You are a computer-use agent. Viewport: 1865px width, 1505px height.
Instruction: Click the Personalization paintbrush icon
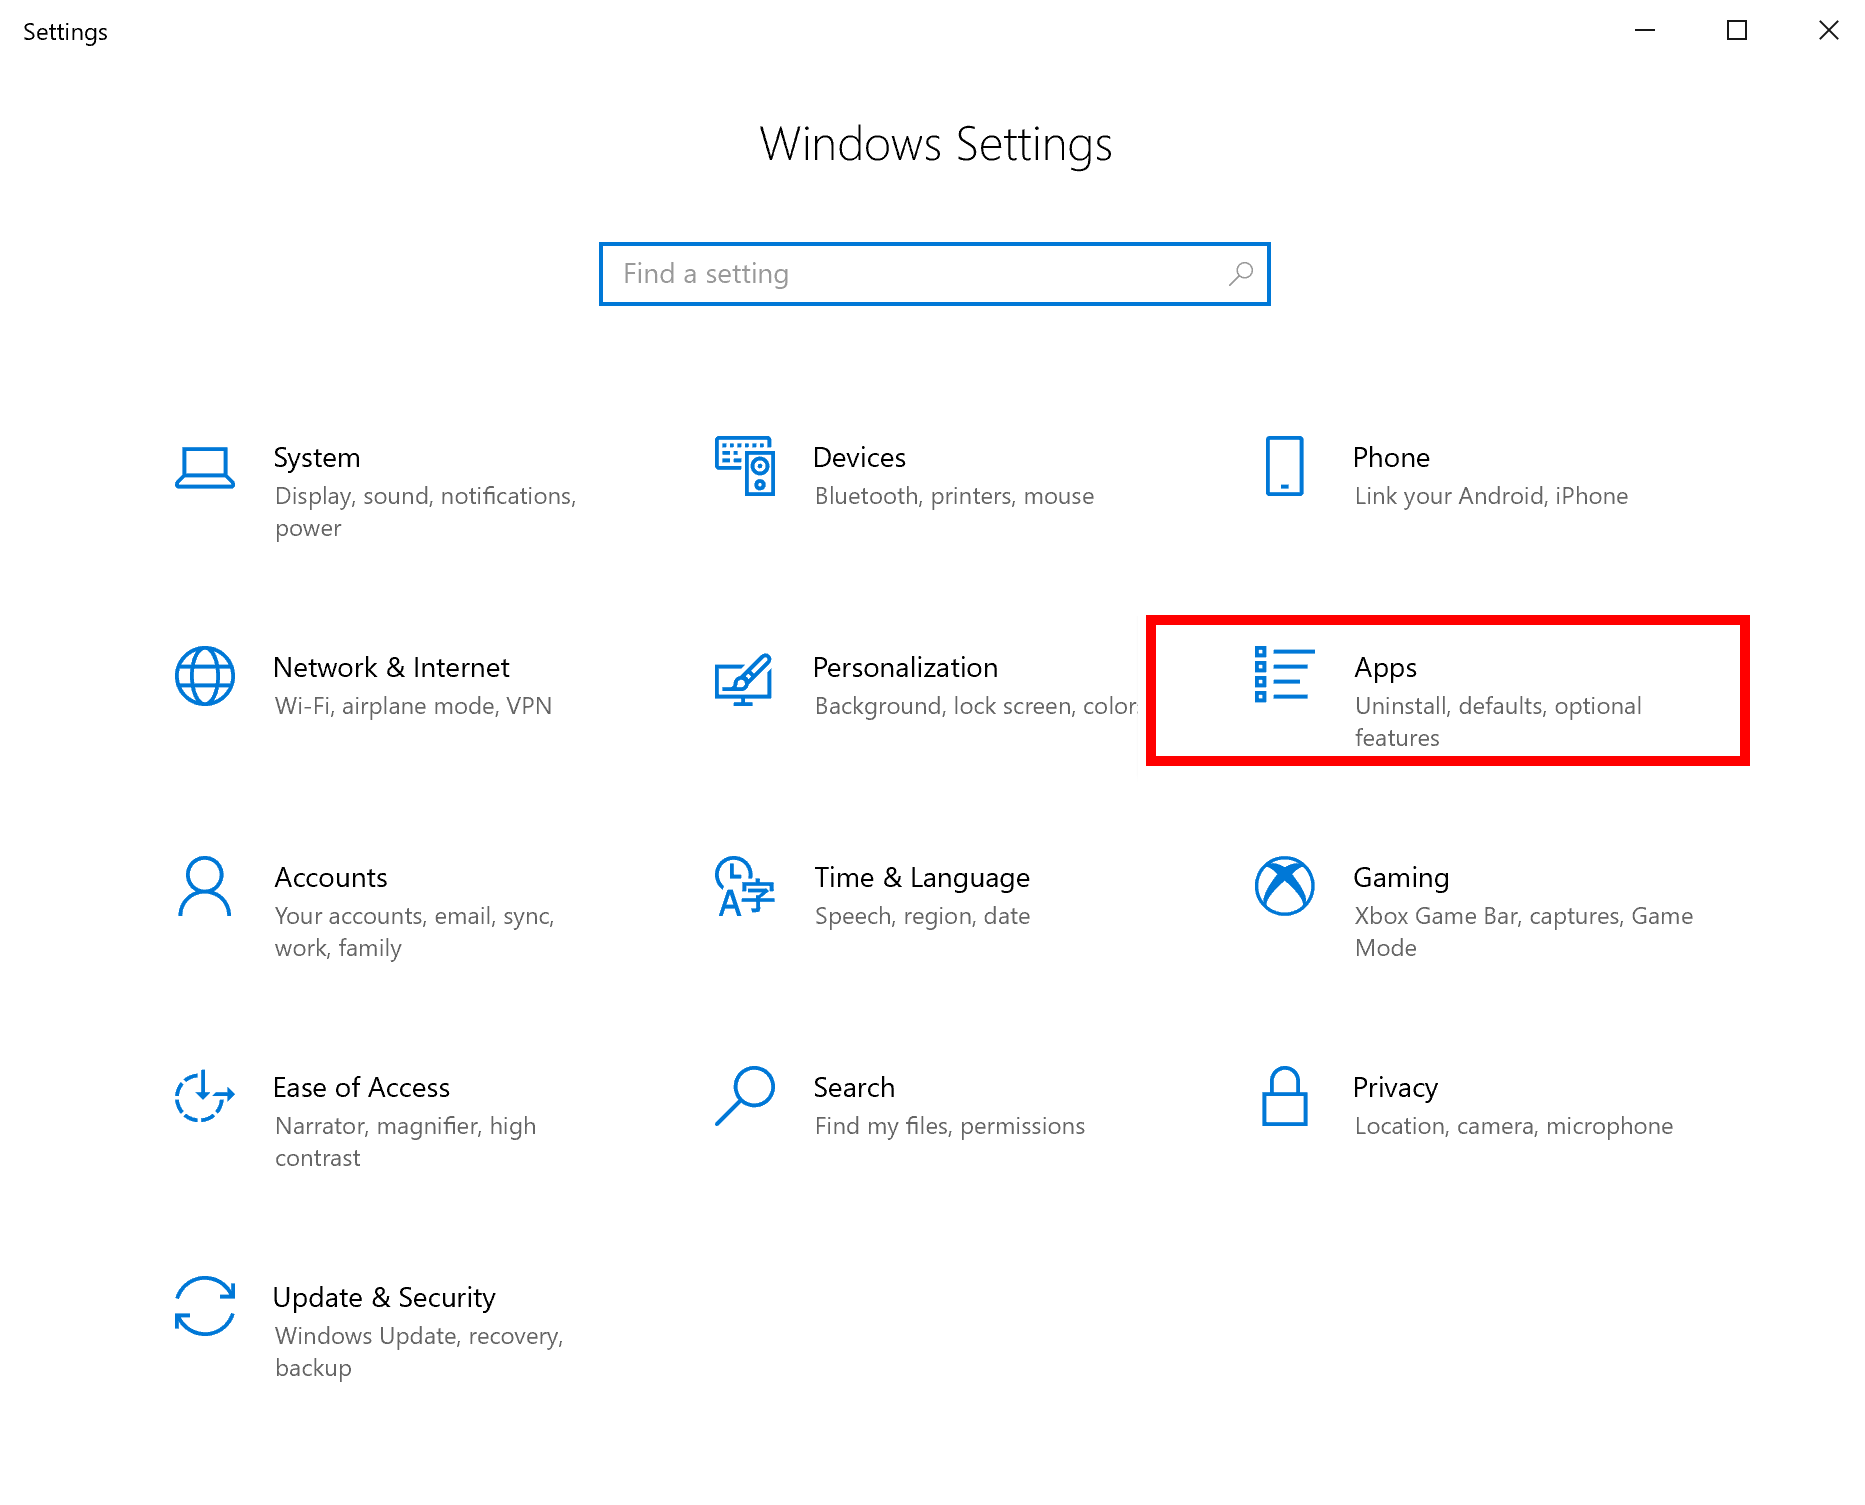[x=744, y=679]
